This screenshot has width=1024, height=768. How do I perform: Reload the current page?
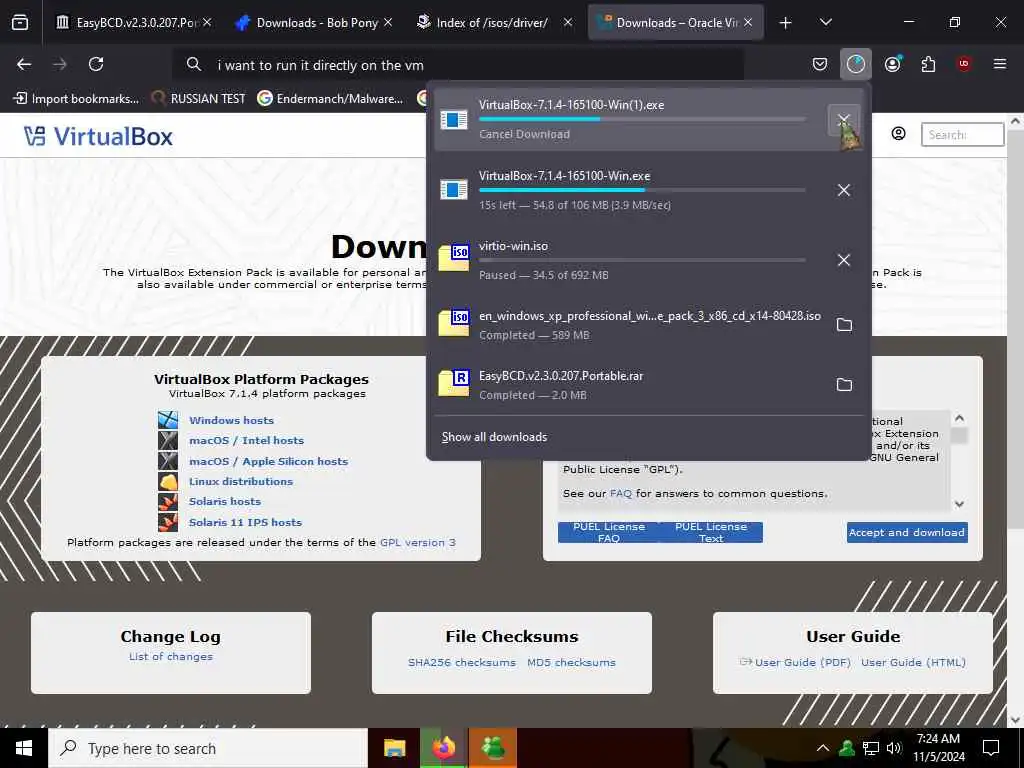[x=96, y=64]
